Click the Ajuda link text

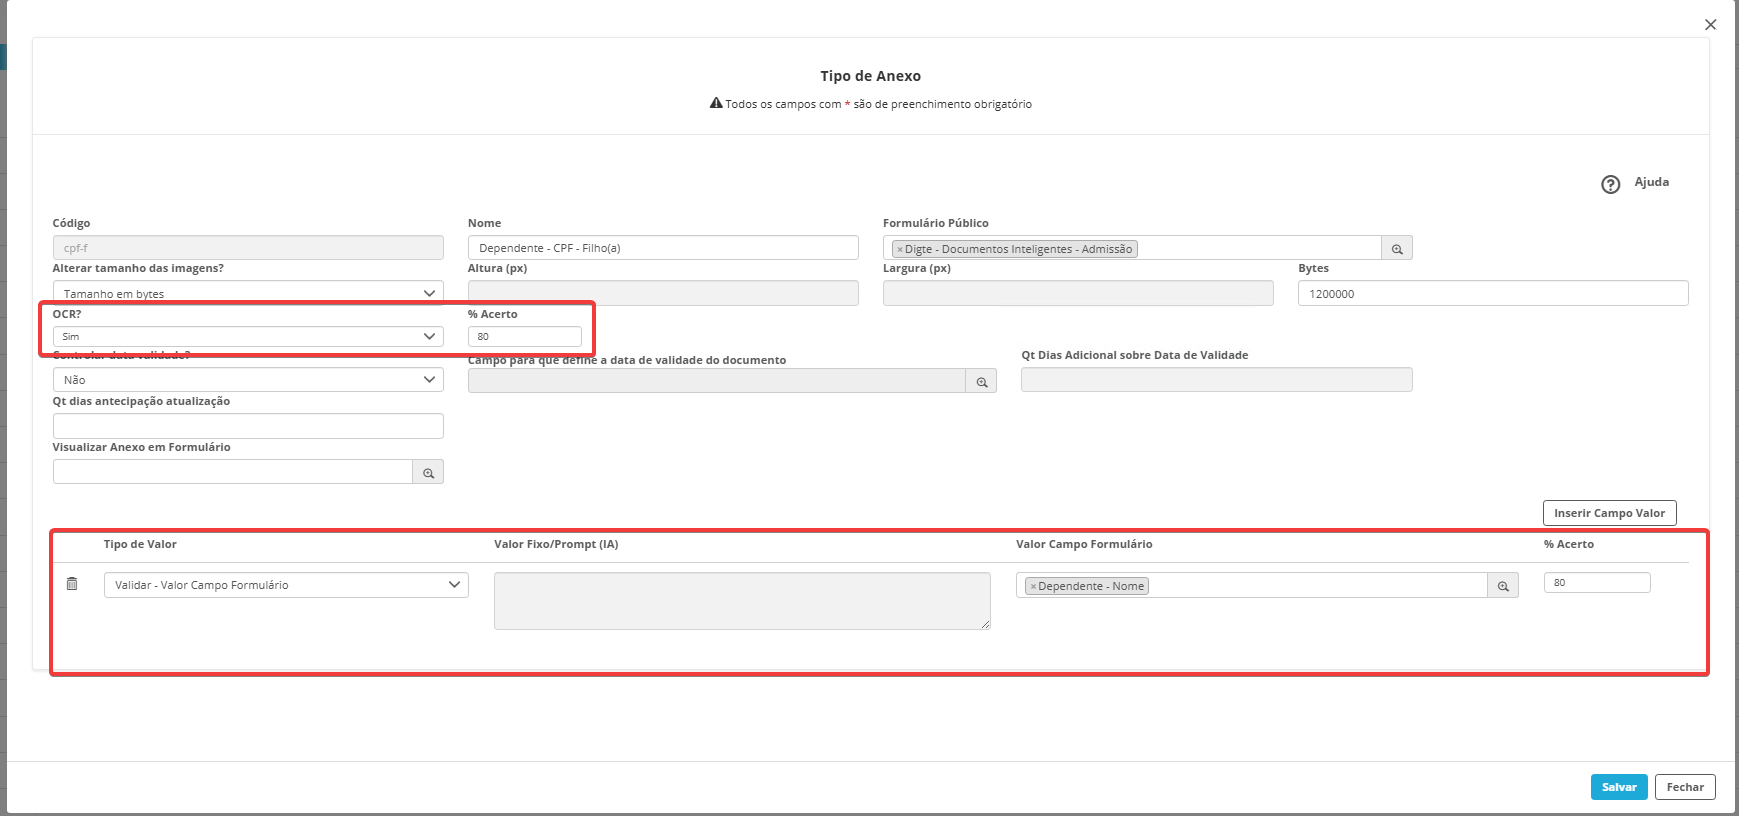click(x=1651, y=182)
